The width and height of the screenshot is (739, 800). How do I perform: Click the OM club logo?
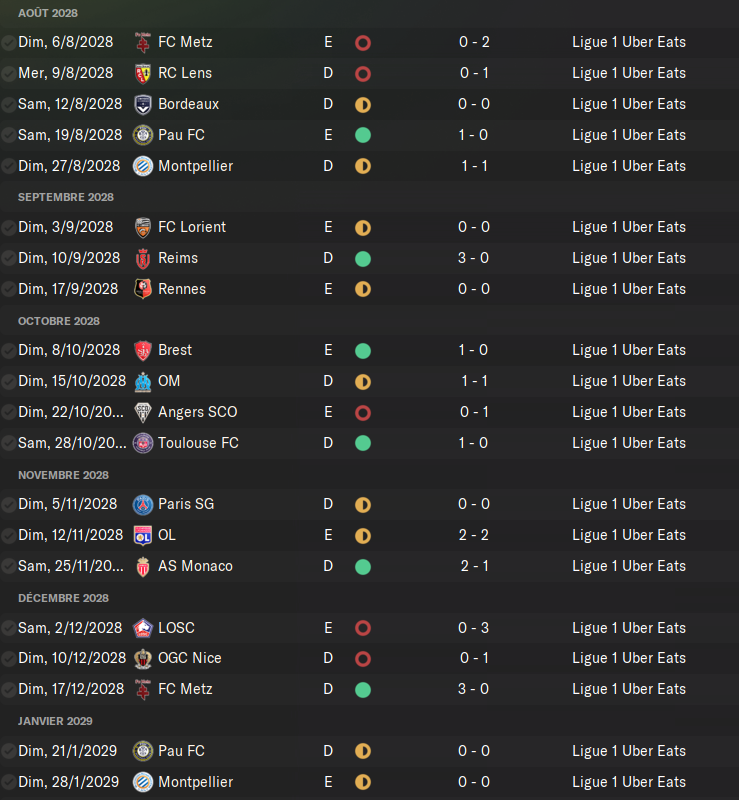pos(143,382)
